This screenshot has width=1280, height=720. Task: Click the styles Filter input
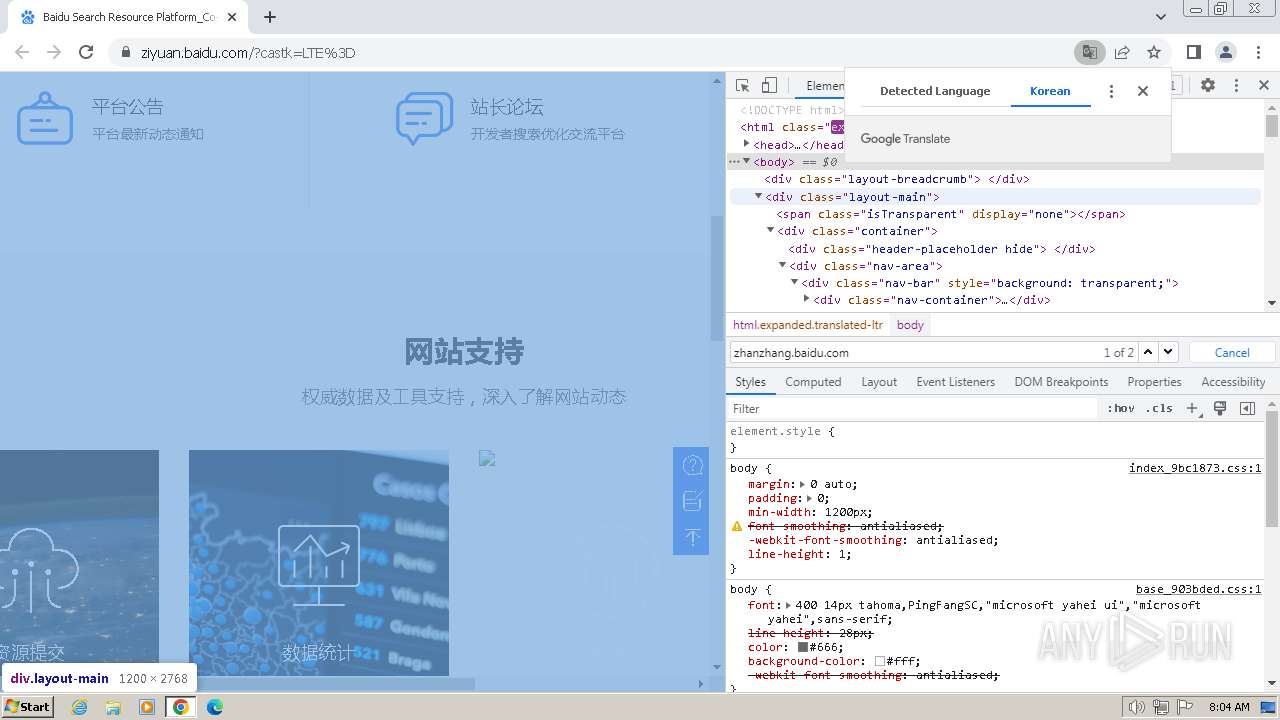click(x=912, y=408)
